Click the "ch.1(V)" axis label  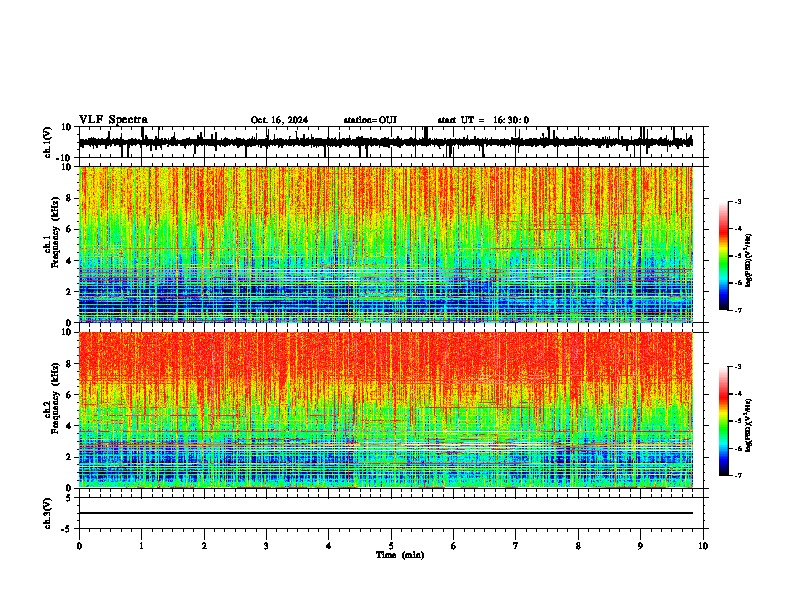click(x=48, y=142)
